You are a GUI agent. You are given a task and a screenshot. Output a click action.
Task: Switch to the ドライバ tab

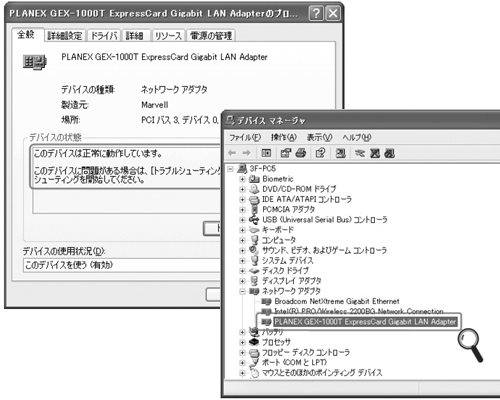(104, 36)
